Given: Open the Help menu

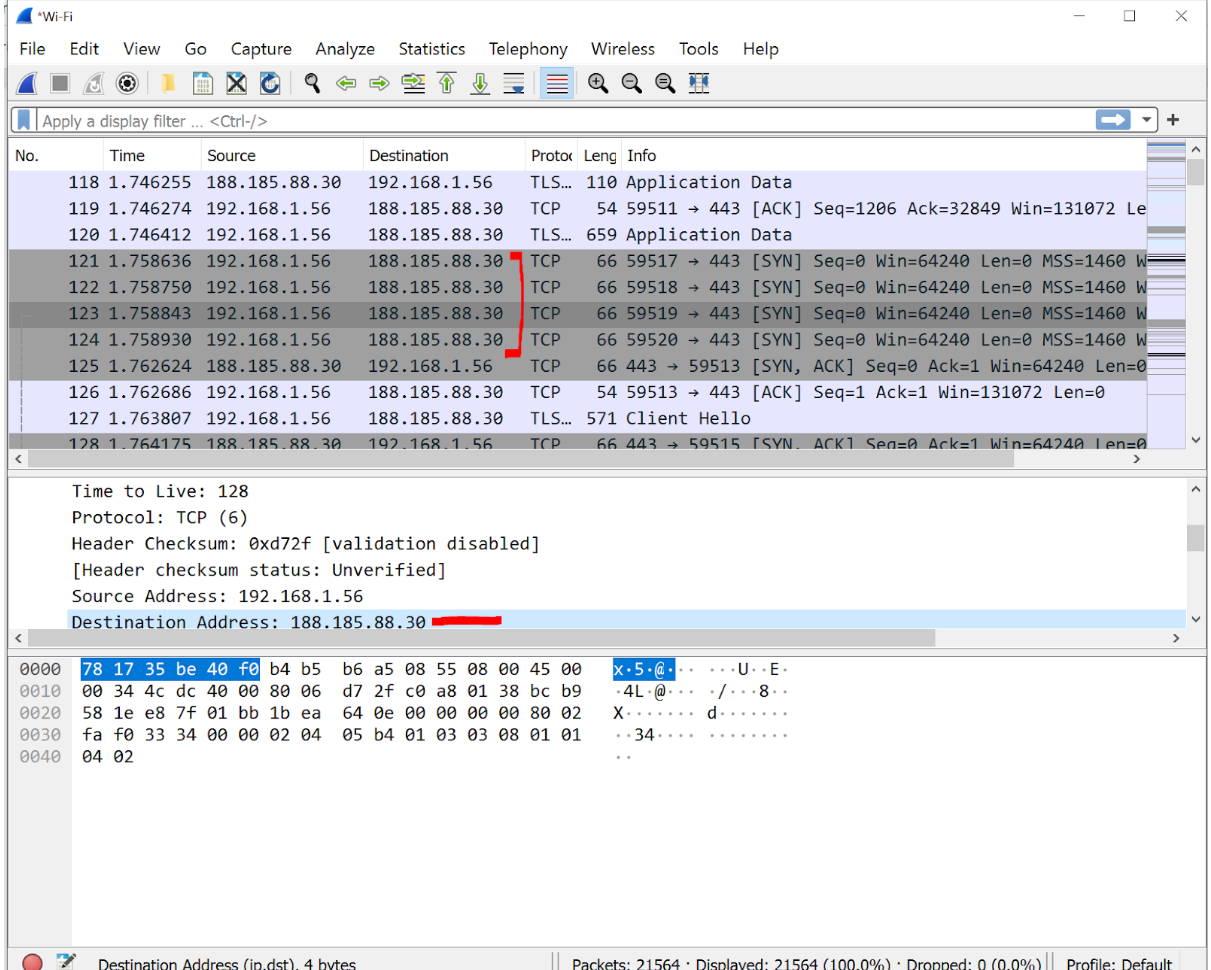Looking at the screenshot, I should (761, 49).
